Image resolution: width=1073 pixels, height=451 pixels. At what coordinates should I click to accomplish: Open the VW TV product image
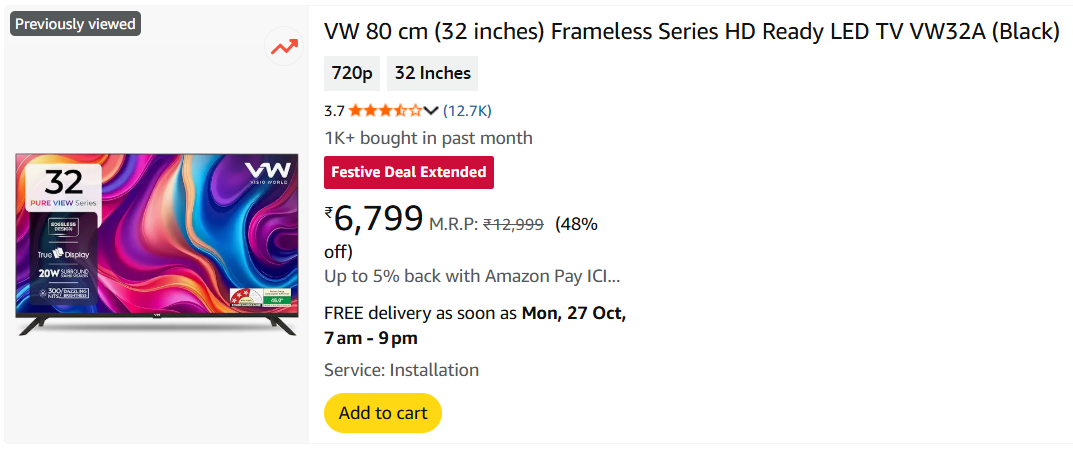point(156,245)
